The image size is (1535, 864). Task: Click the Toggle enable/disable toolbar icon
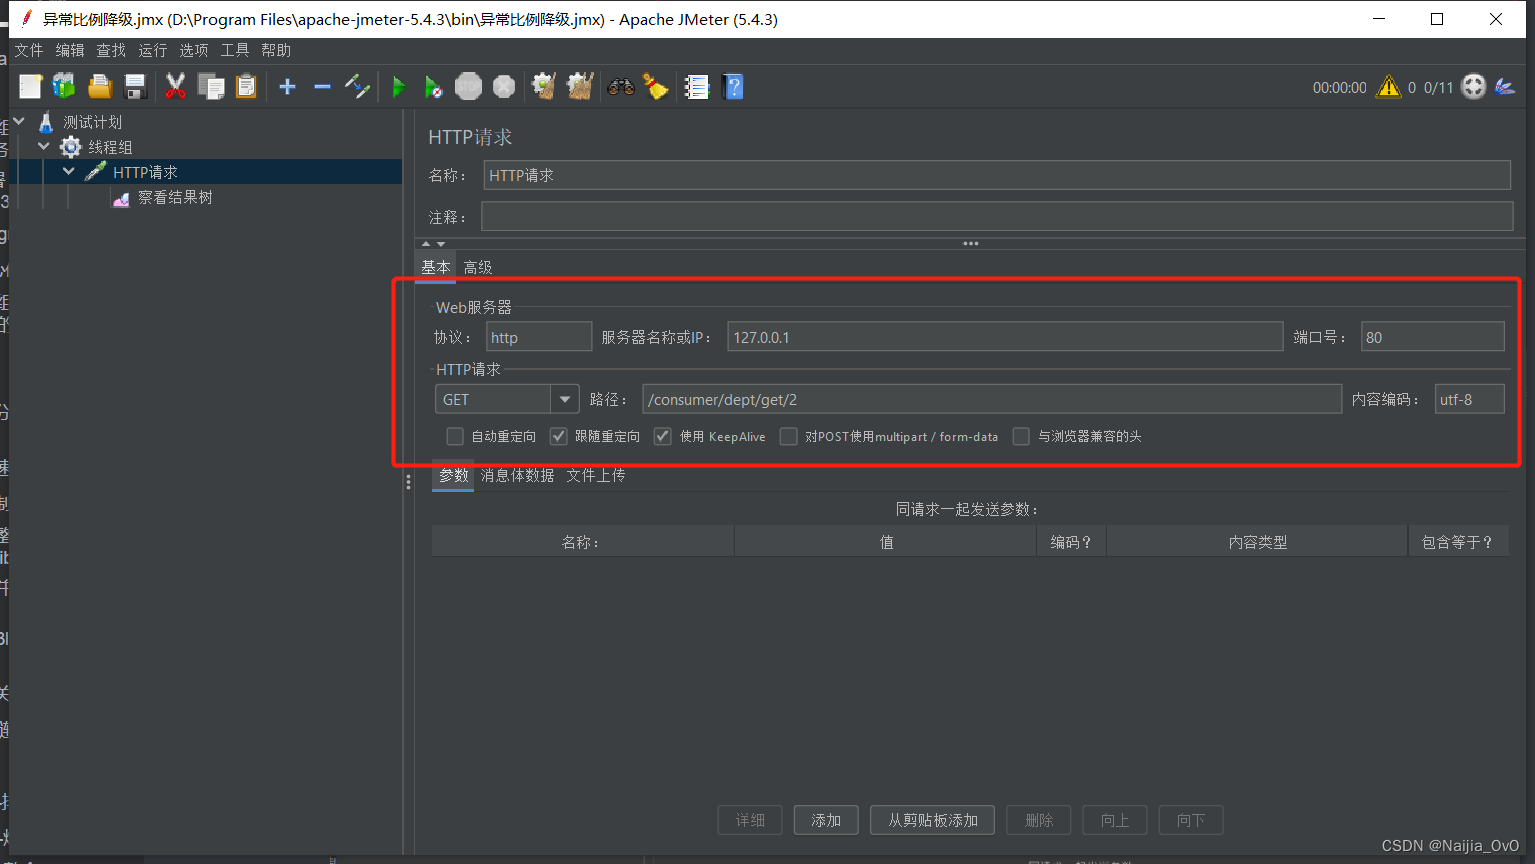click(x=357, y=87)
